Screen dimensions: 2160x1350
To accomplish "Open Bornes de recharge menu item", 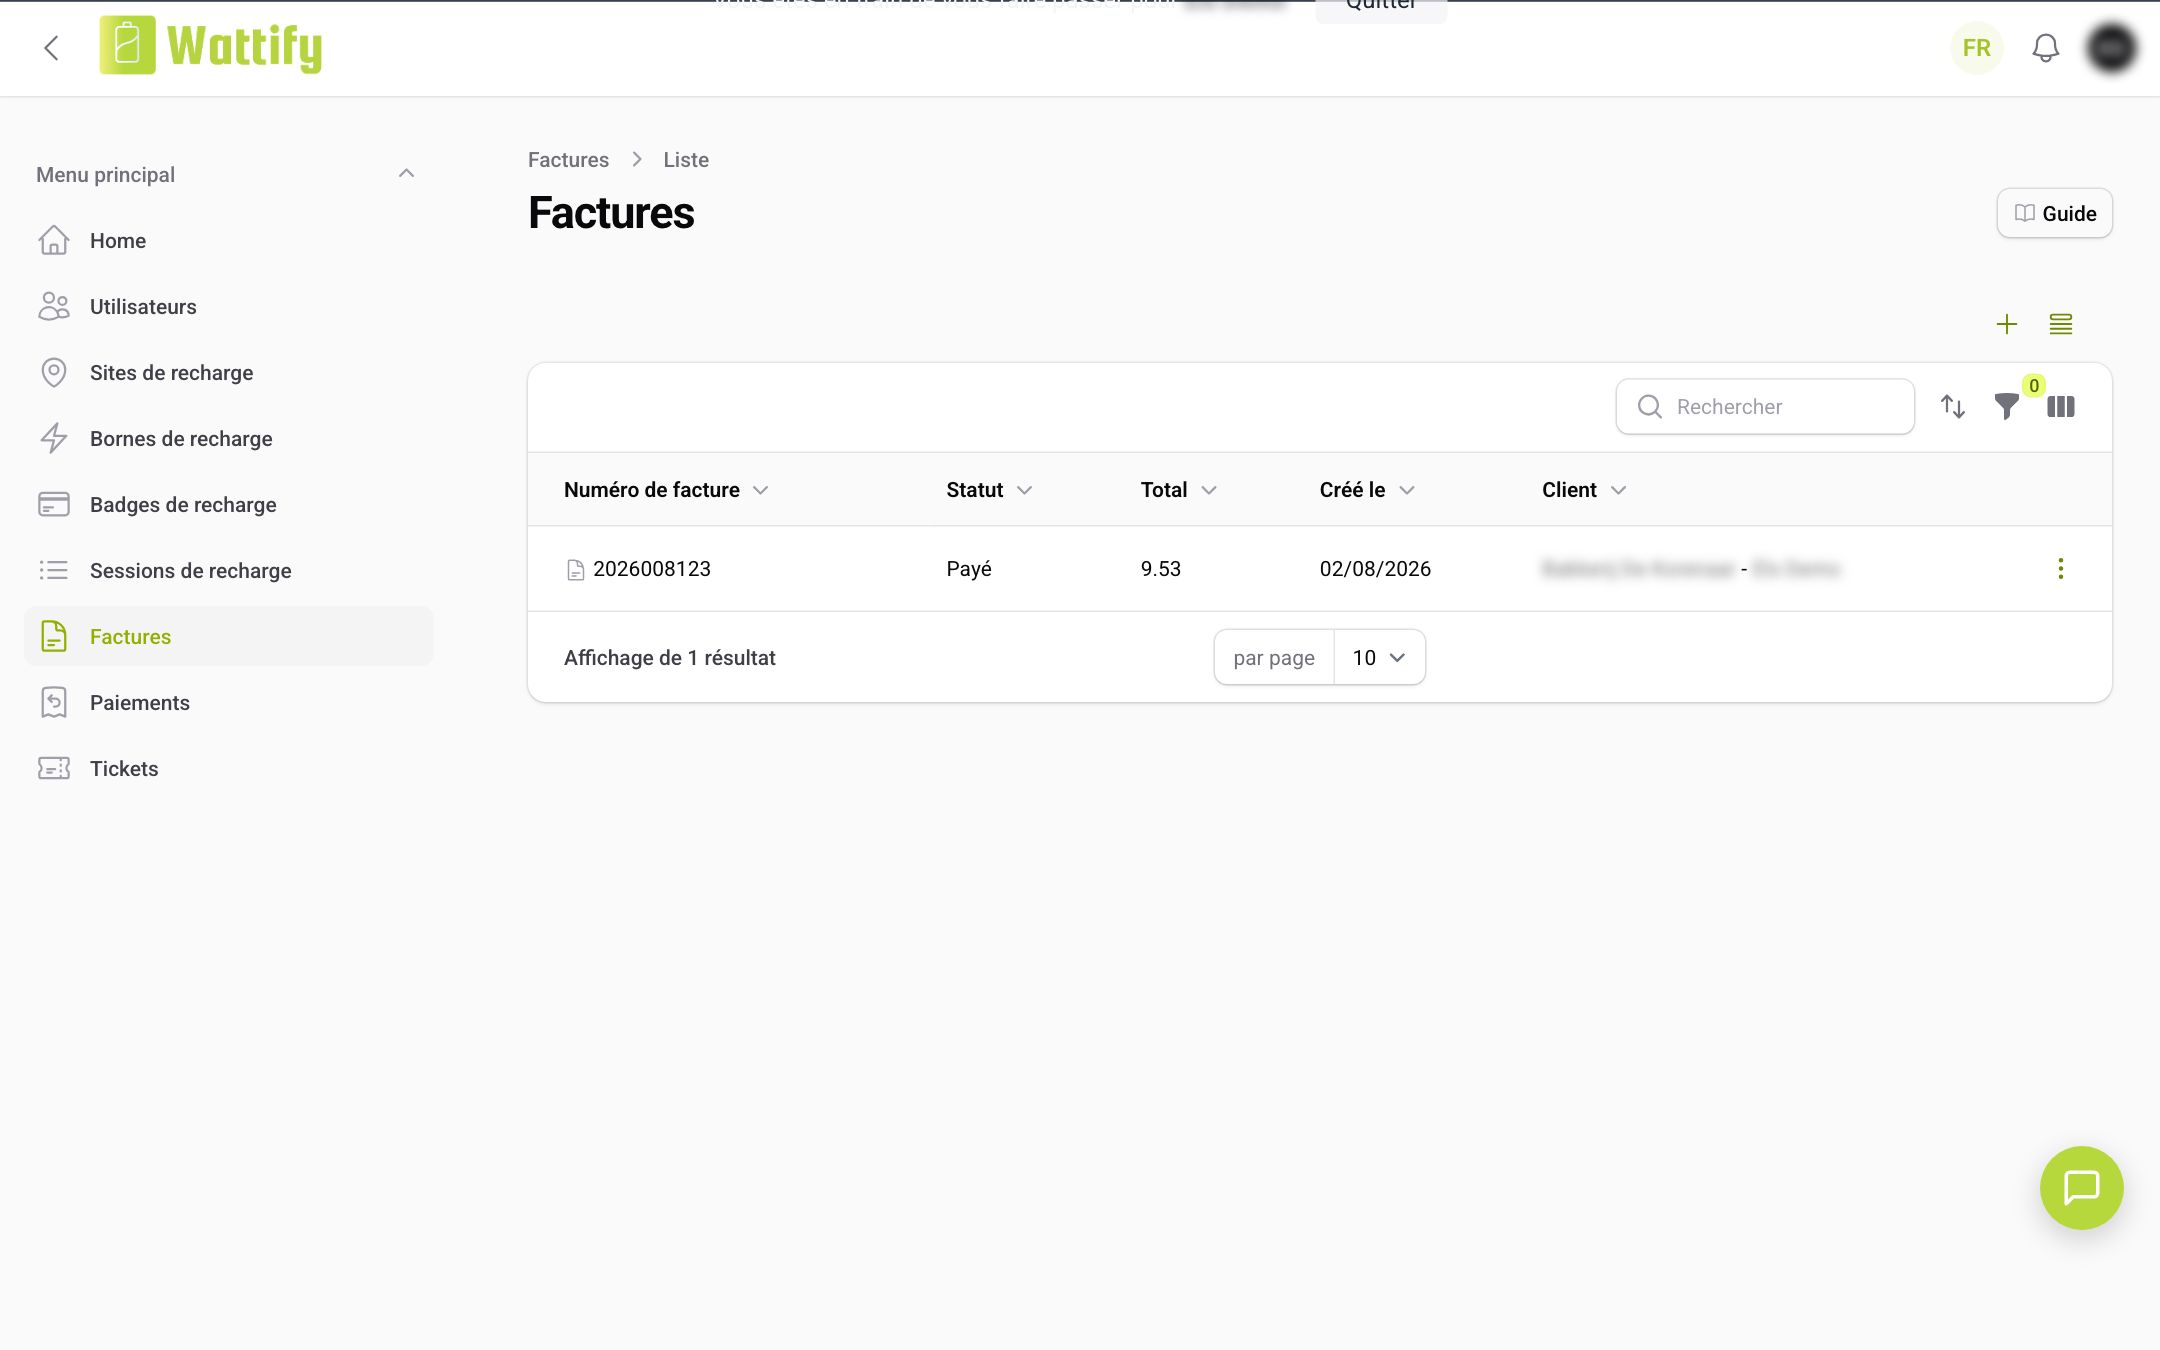I will point(228,438).
